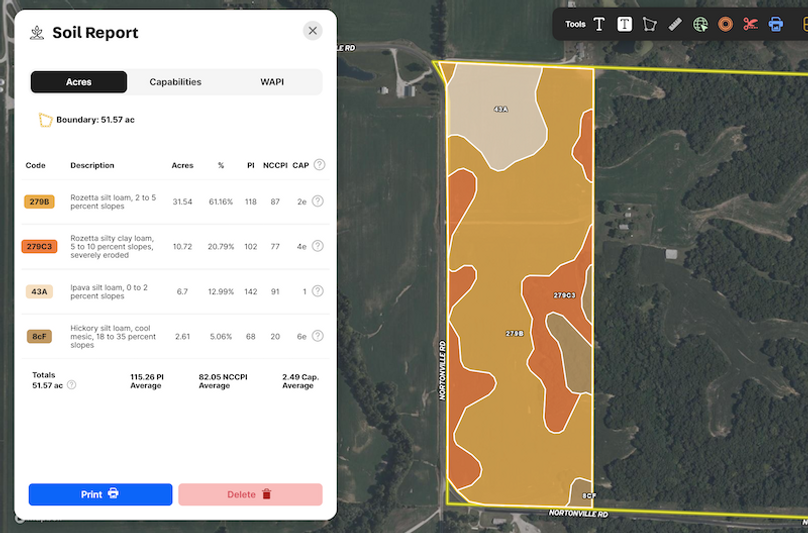Click the 279C3 orange soil badge

point(41,246)
